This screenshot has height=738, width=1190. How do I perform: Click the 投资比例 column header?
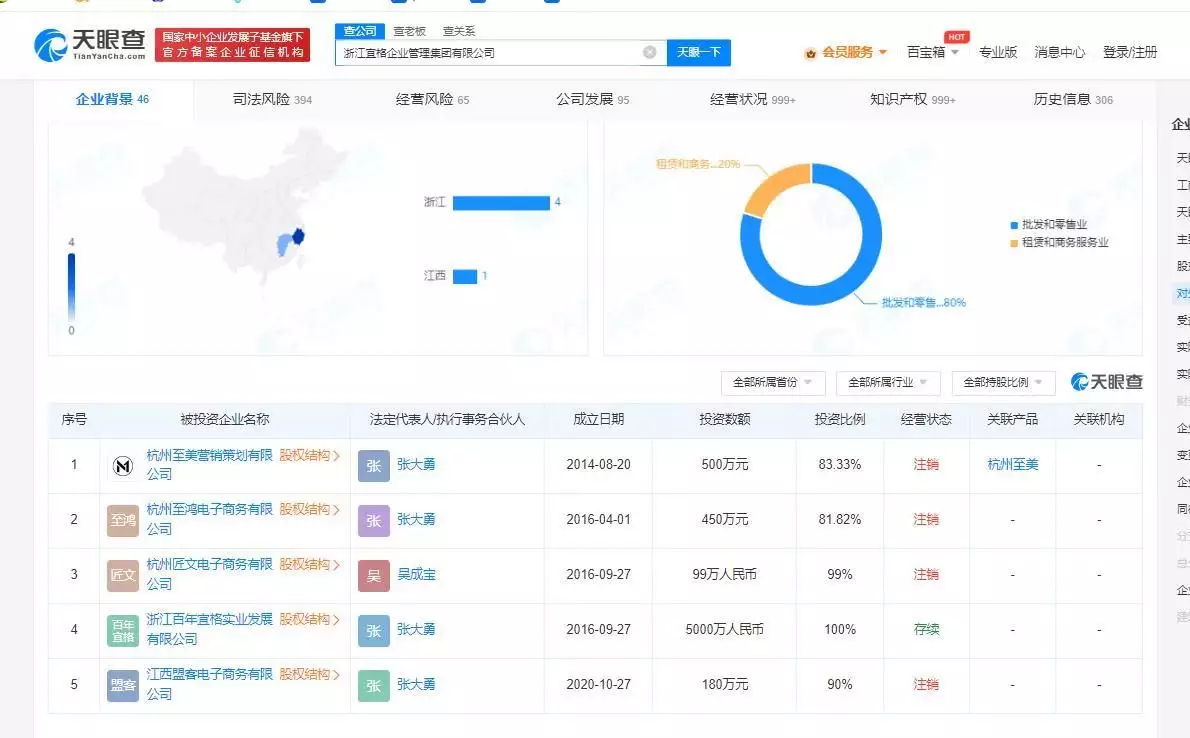(839, 419)
